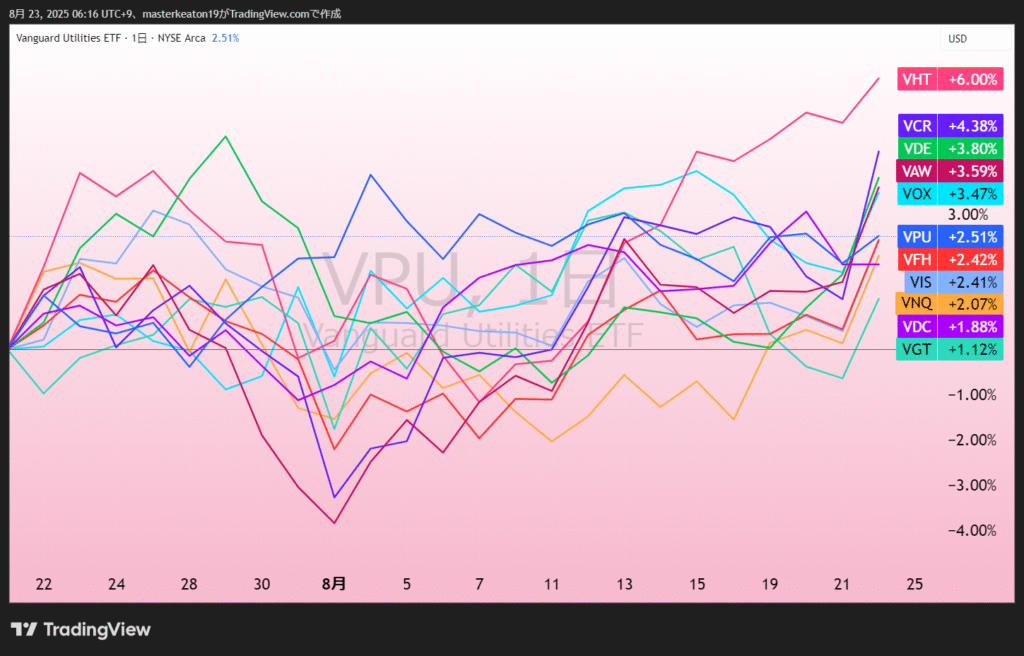The image size is (1024, 656).
Task: Click the 24 date on the time axis
Action: point(116,583)
